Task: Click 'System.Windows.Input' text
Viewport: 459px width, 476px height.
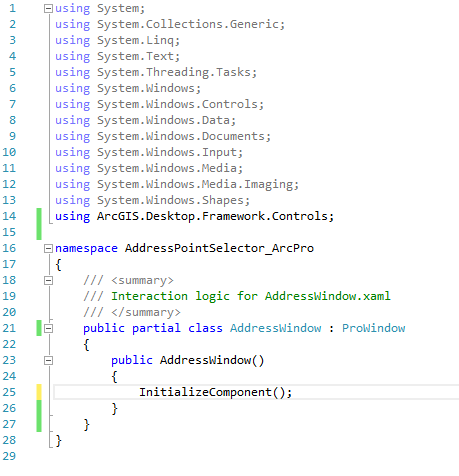Action: pyautogui.click(x=167, y=152)
